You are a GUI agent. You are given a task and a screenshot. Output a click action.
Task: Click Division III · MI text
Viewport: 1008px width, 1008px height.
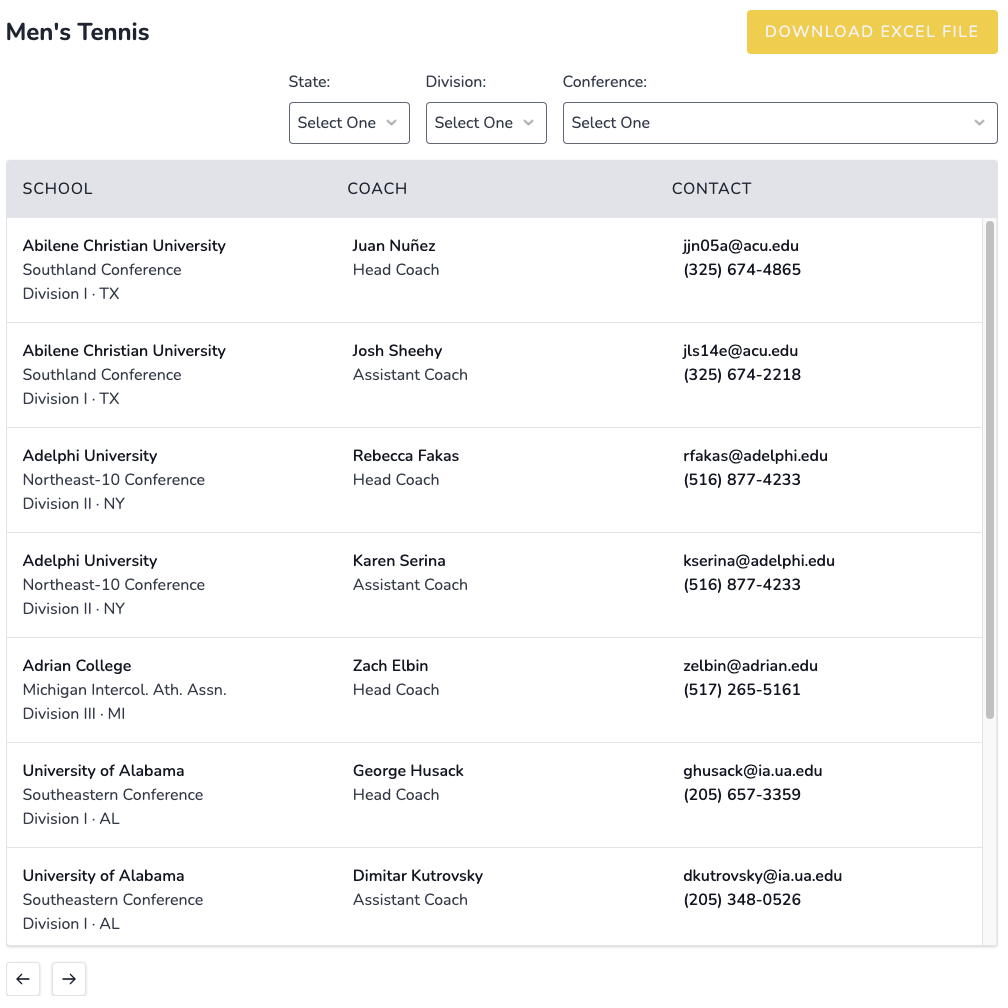[74, 714]
